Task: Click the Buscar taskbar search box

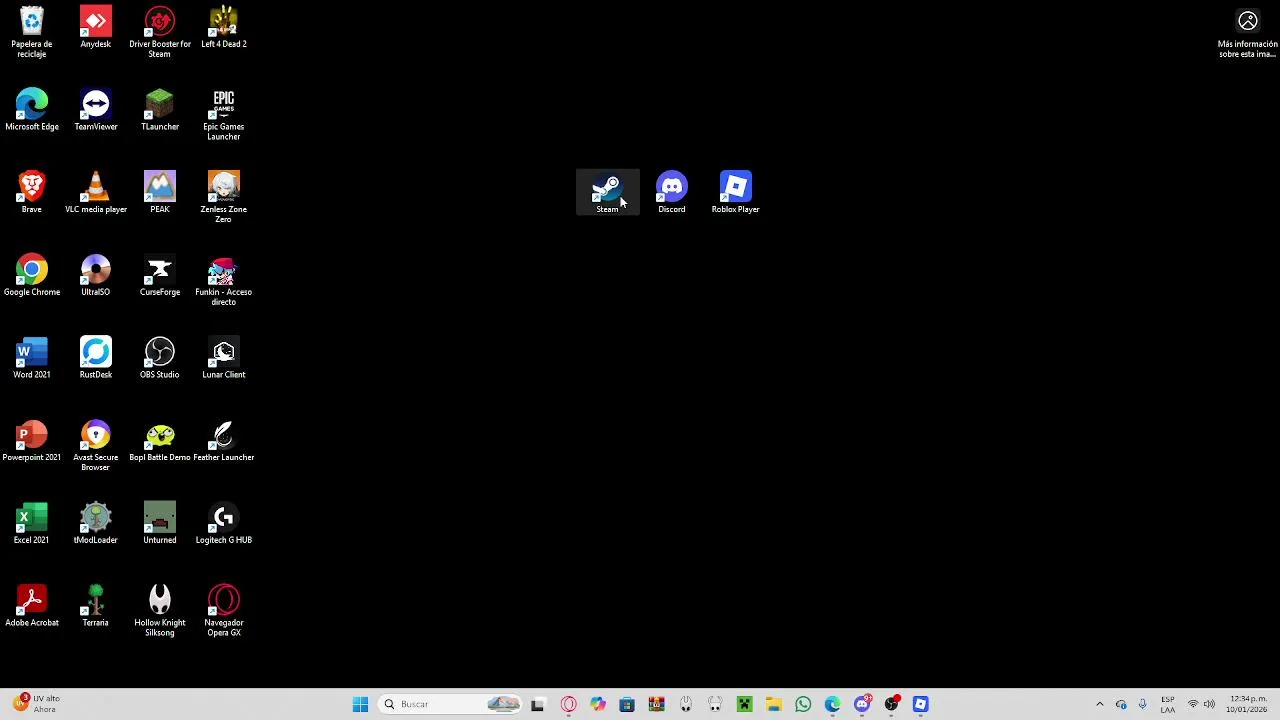Action: pyautogui.click(x=451, y=704)
